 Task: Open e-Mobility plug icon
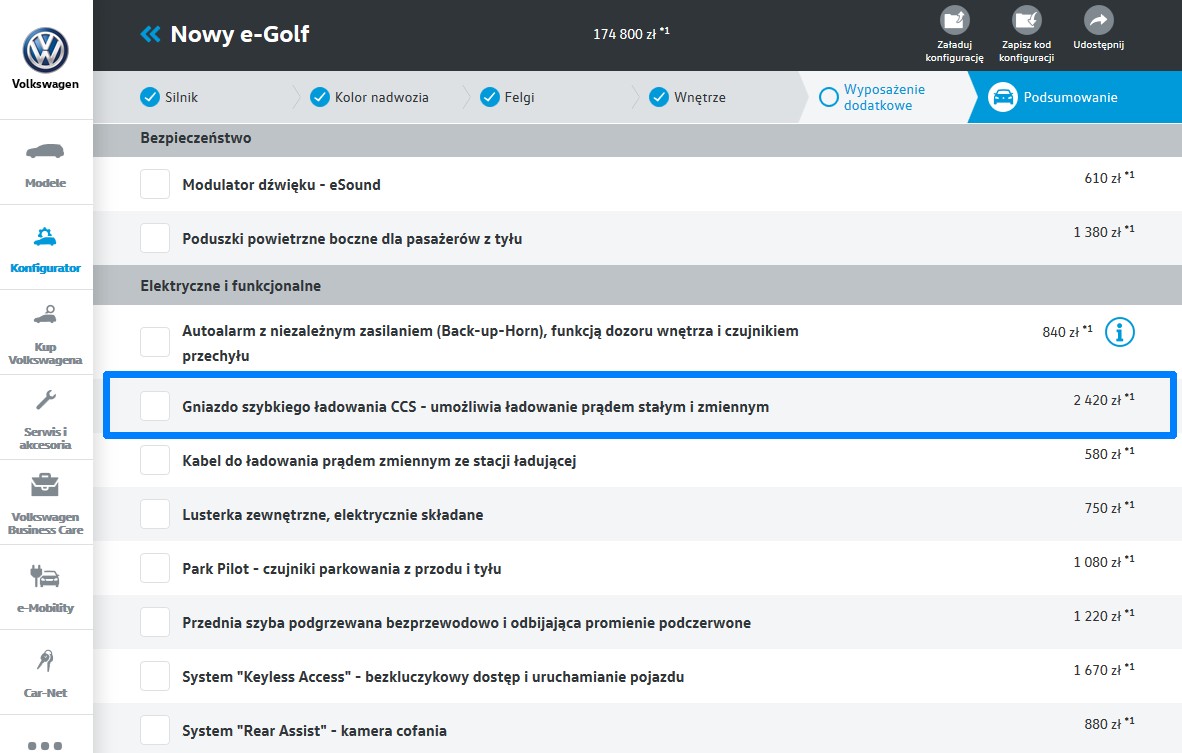tap(45, 577)
